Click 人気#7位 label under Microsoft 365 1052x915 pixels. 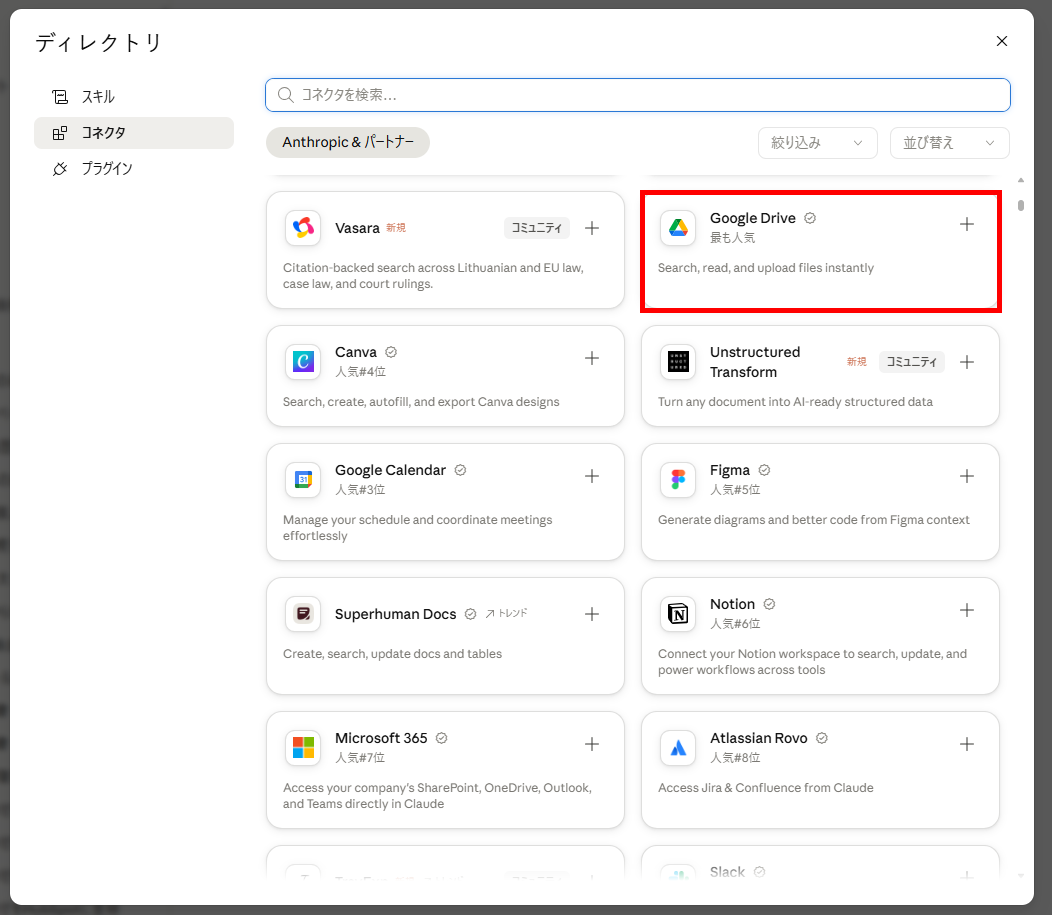(360, 758)
